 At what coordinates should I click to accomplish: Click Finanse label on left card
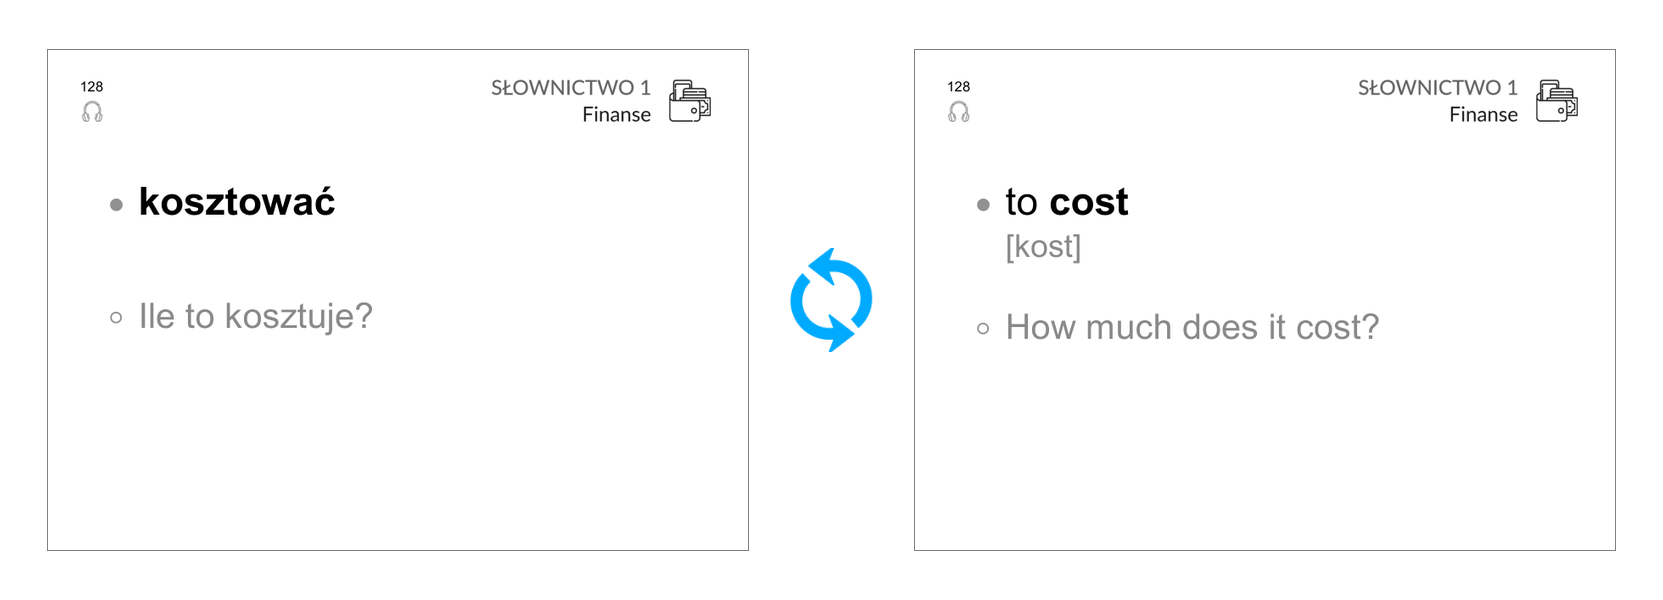pyautogui.click(x=617, y=115)
